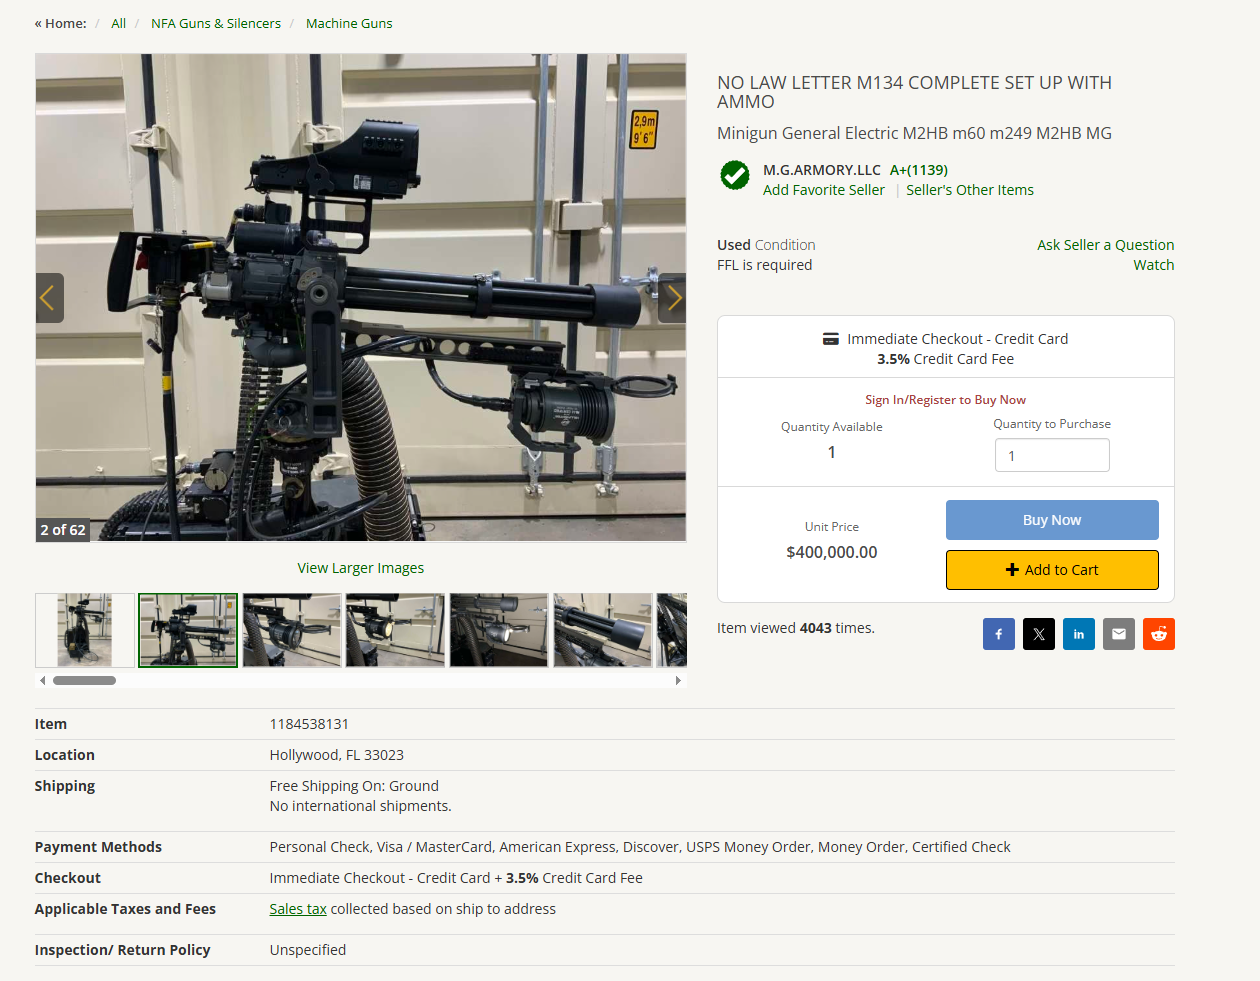1260x981 pixels.
Task: Open Machine Guns breadcrumb
Action: pyautogui.click(x=349, y=23)
